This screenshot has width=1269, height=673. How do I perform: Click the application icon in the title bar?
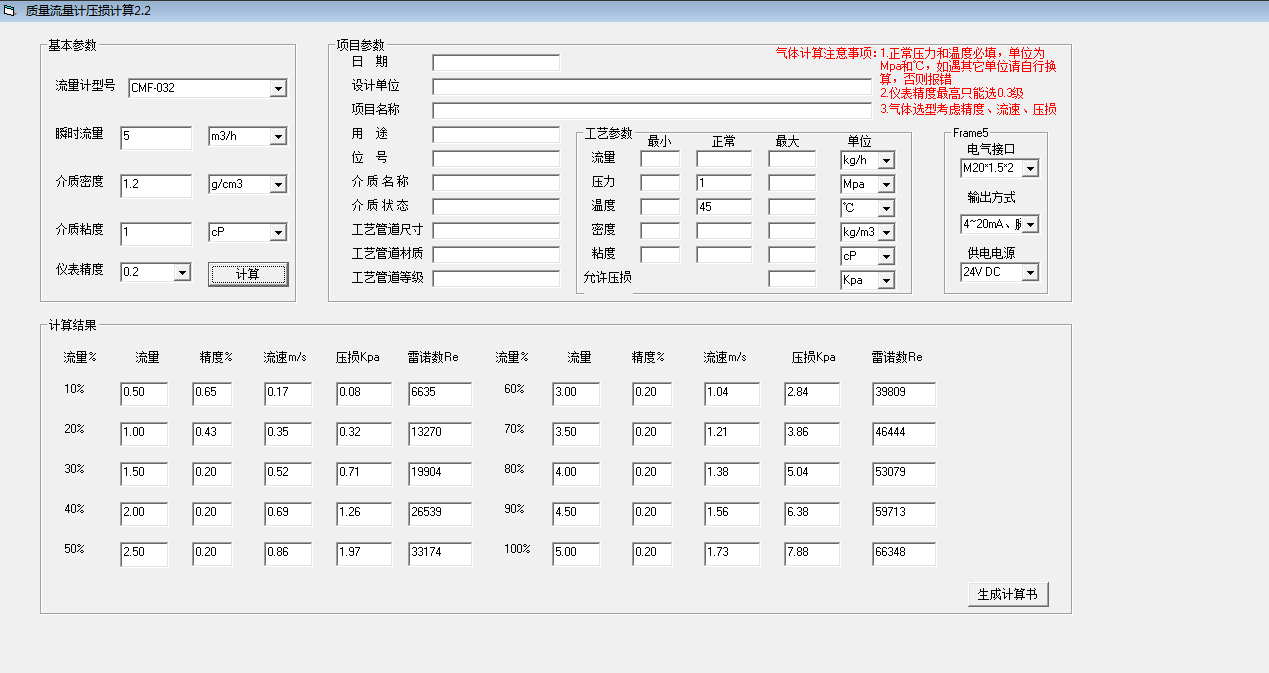[10, 10]
